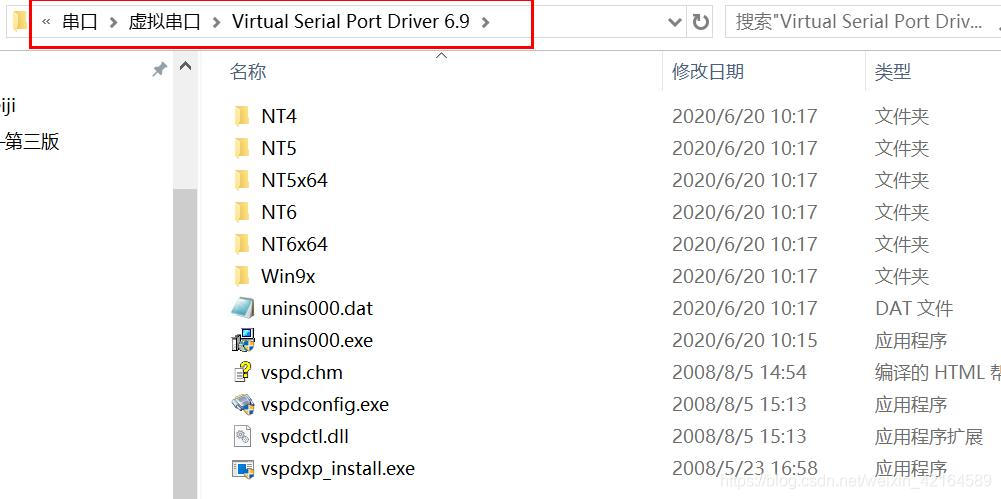The image size is (1001, 499).
Task: Select the unins000.dat file name
Action: tap(317, 308)
